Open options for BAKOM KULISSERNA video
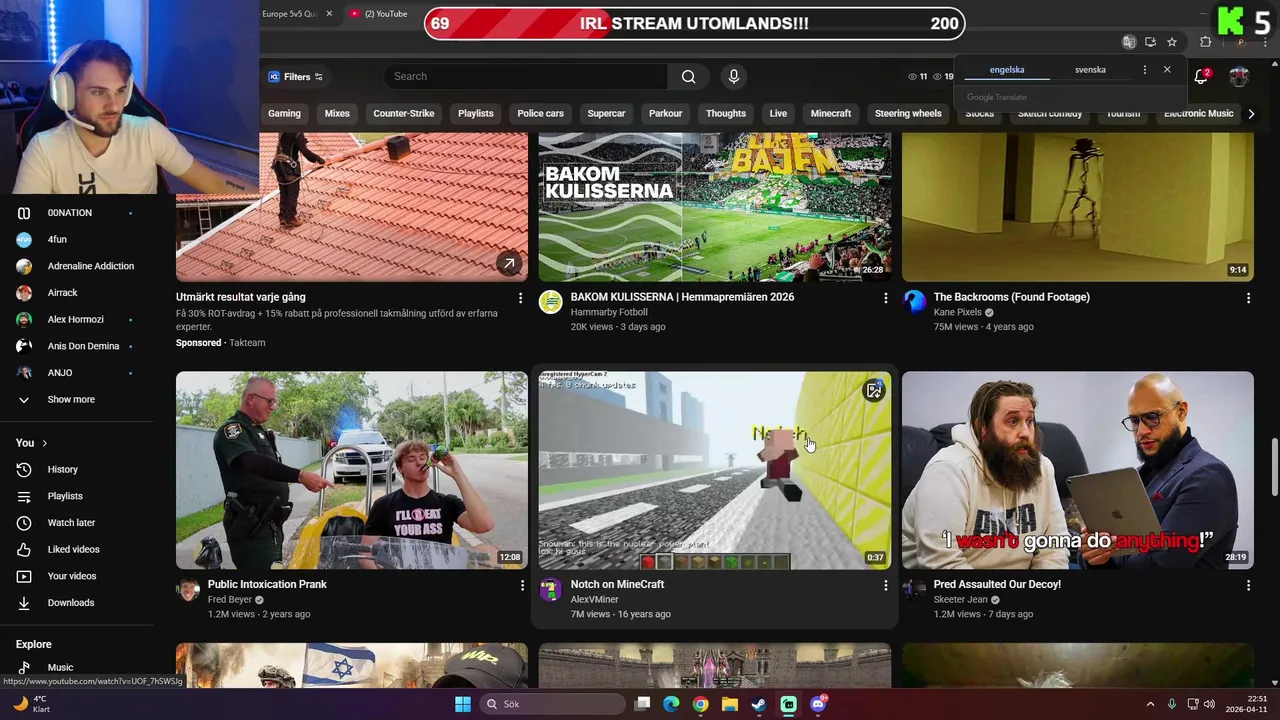Image resolution: width=1280 pixels, height=720 pixels. point(885,298)
